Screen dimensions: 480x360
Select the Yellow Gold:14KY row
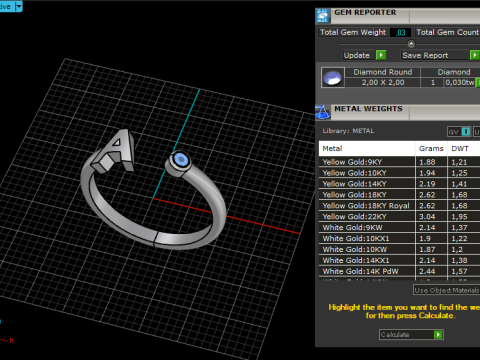(399, 184)
